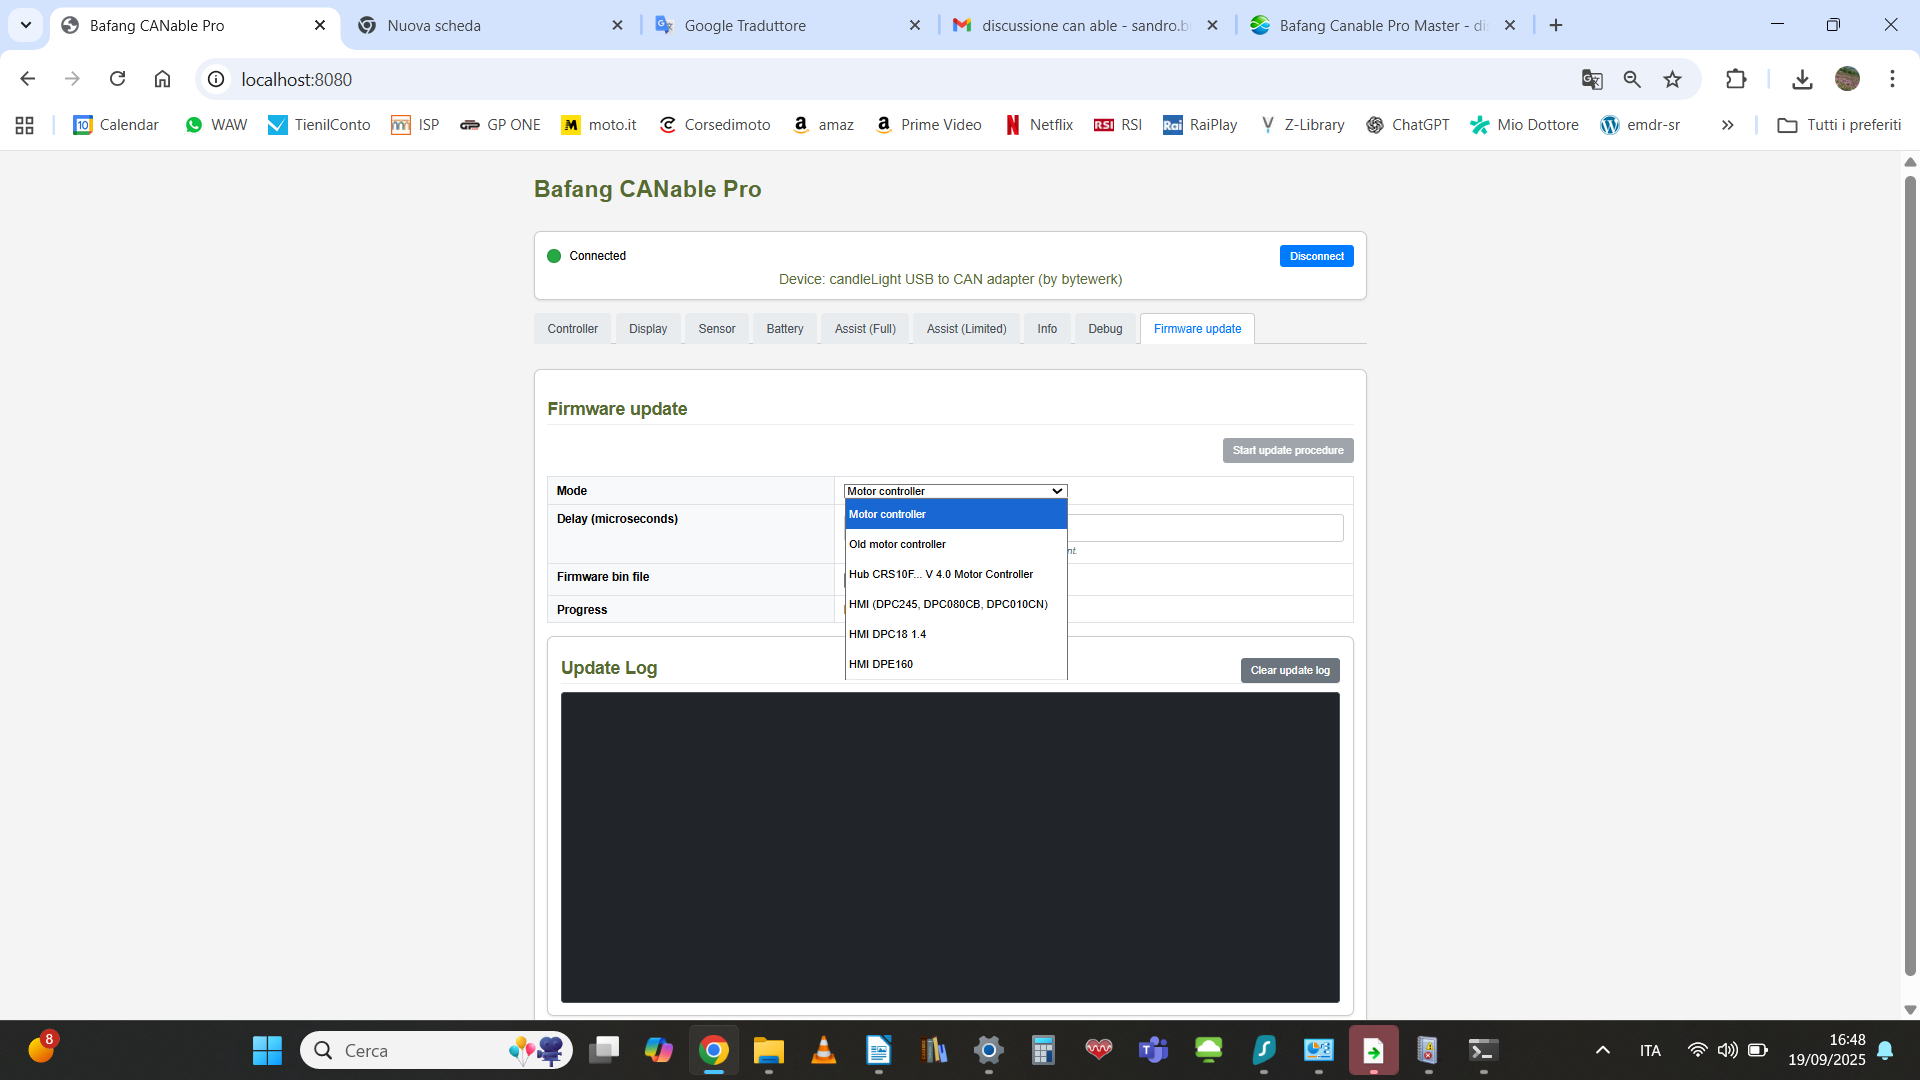
Task: Open the Netflix bookmark
Action: 1038,125
